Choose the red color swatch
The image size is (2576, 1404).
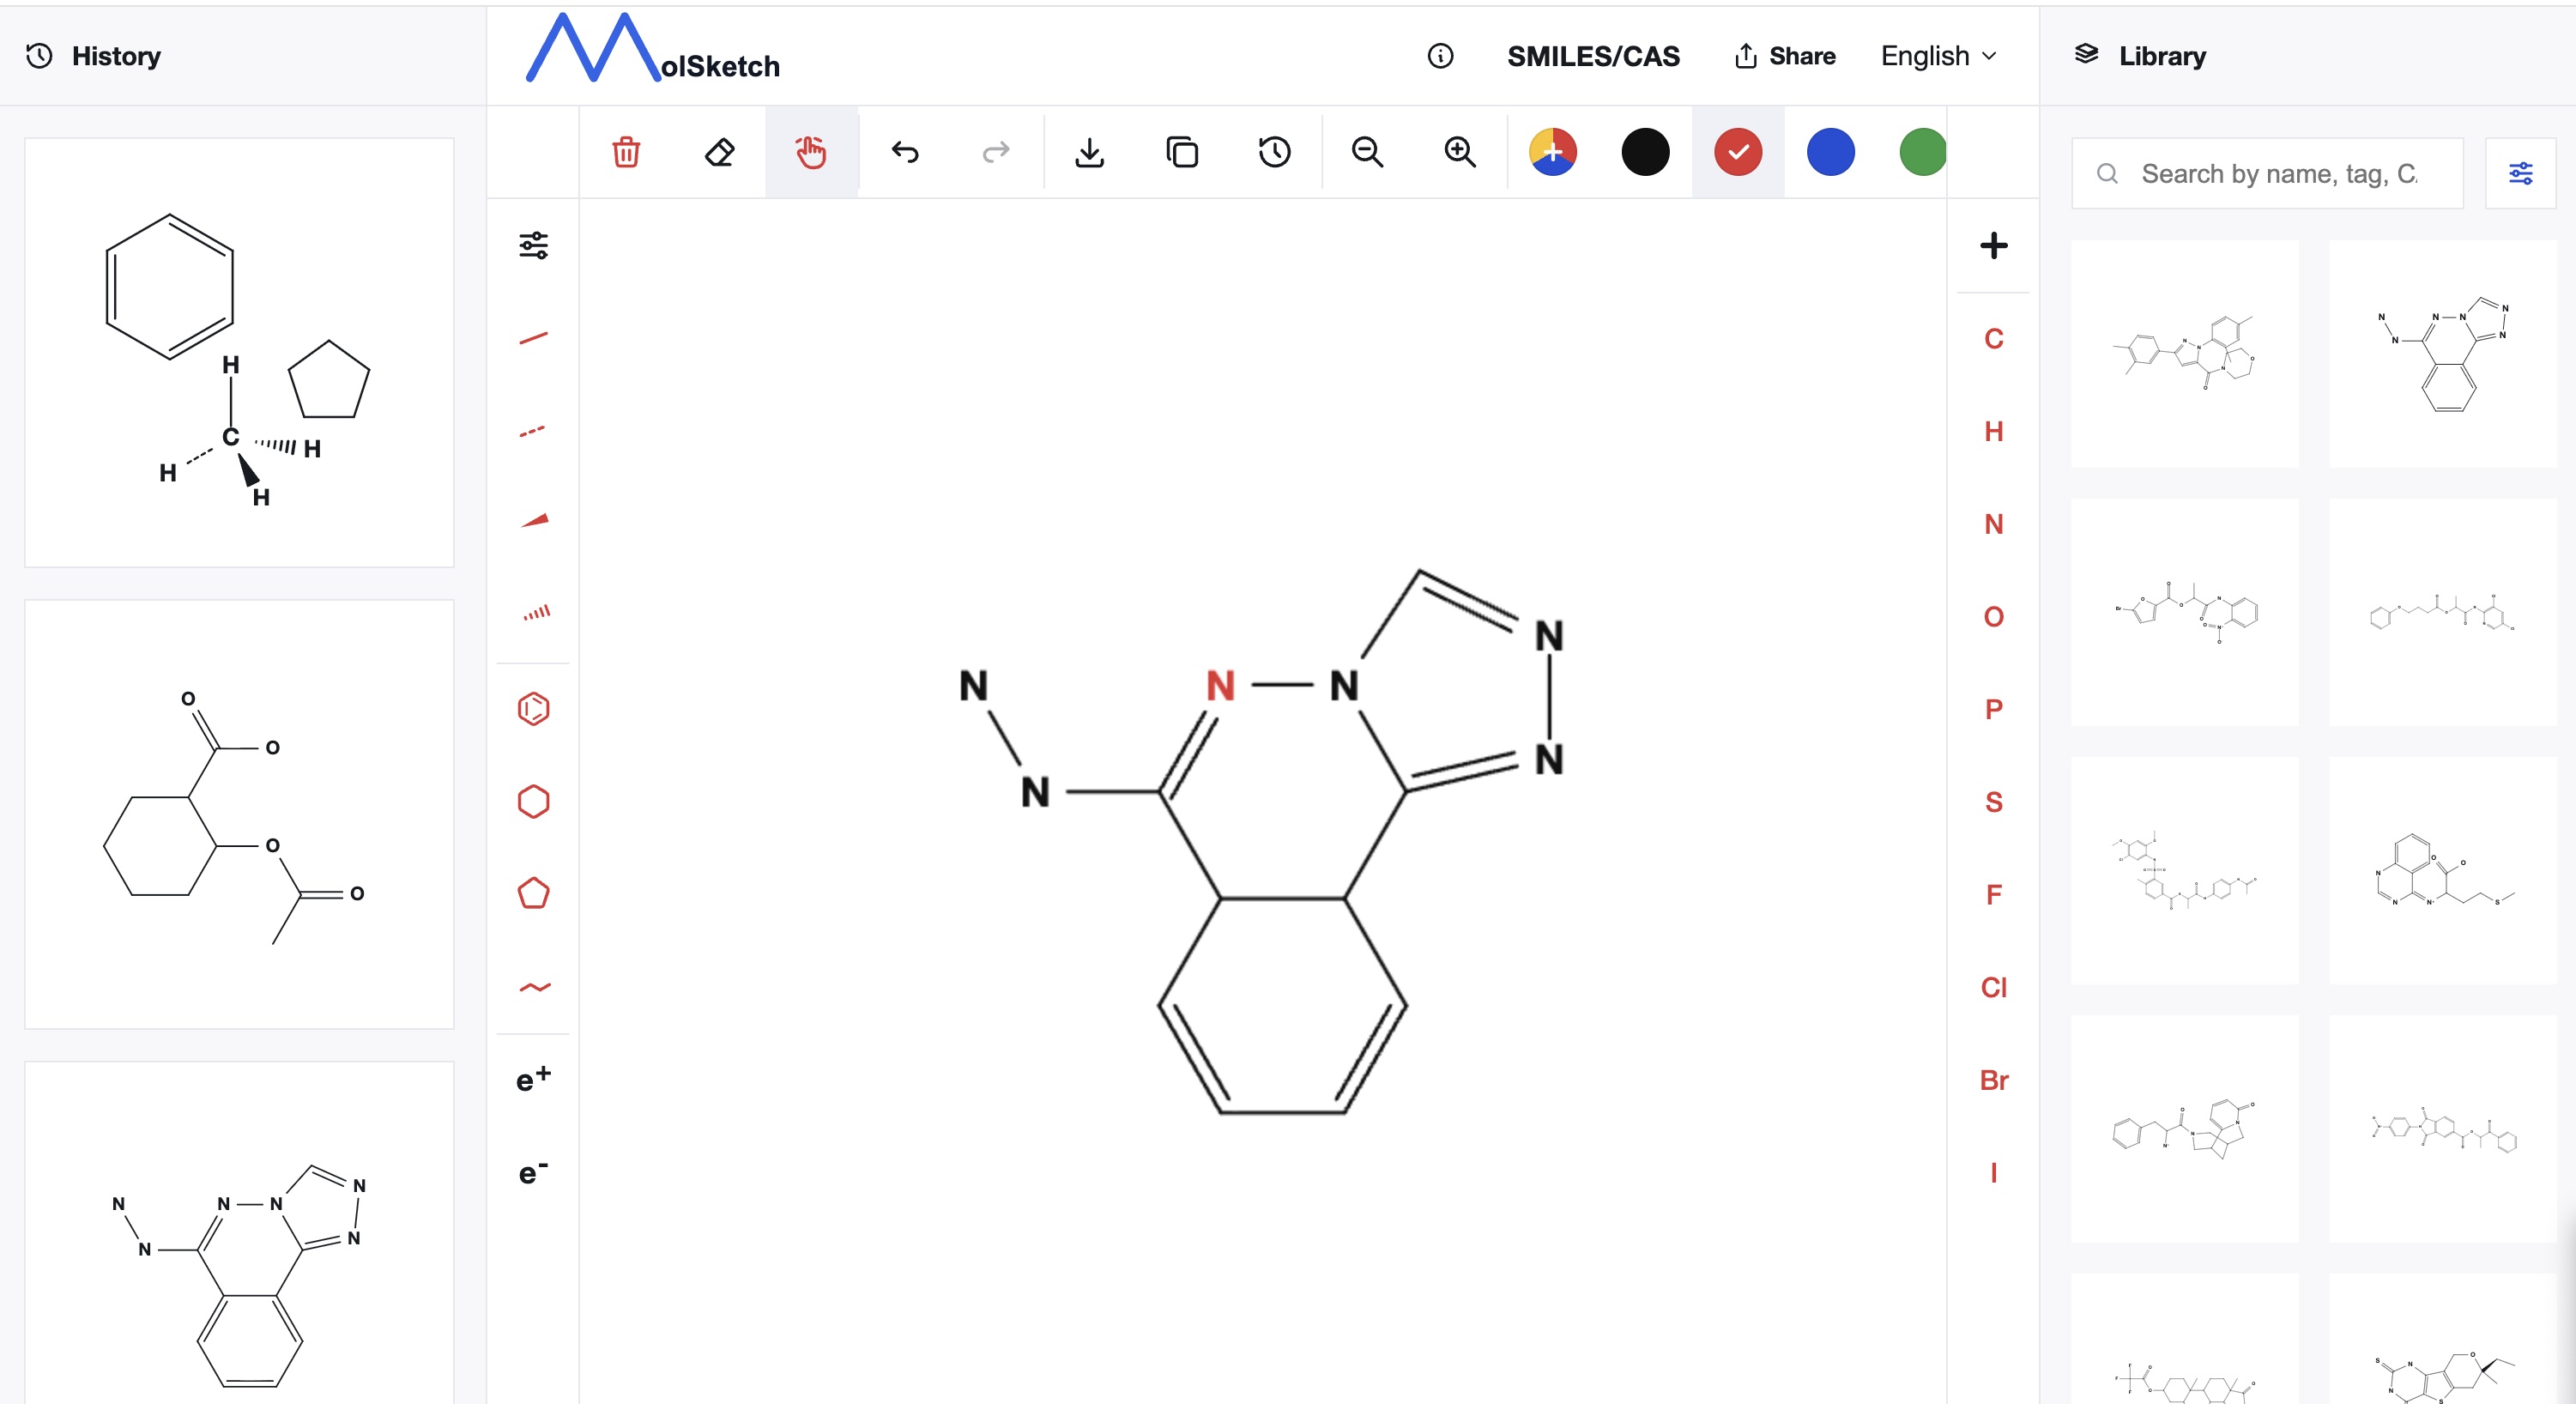click(1737, 152)
